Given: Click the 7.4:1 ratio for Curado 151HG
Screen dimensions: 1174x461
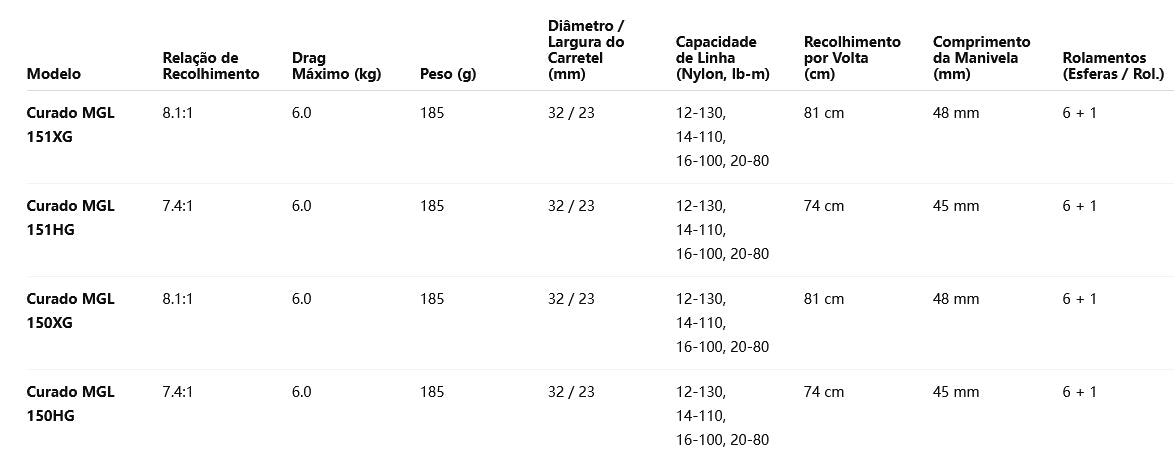Looking at the screenshot, I should [x=177, y=206].
